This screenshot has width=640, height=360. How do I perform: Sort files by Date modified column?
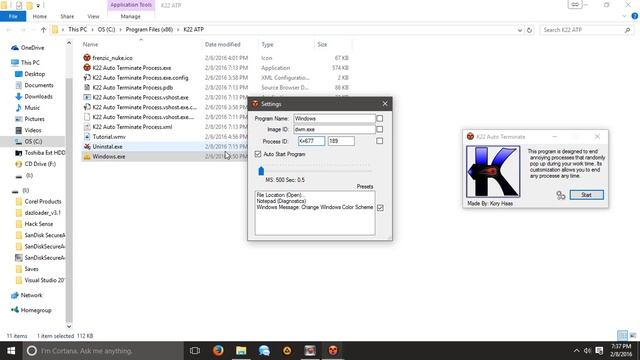click(x=222, y=44)
